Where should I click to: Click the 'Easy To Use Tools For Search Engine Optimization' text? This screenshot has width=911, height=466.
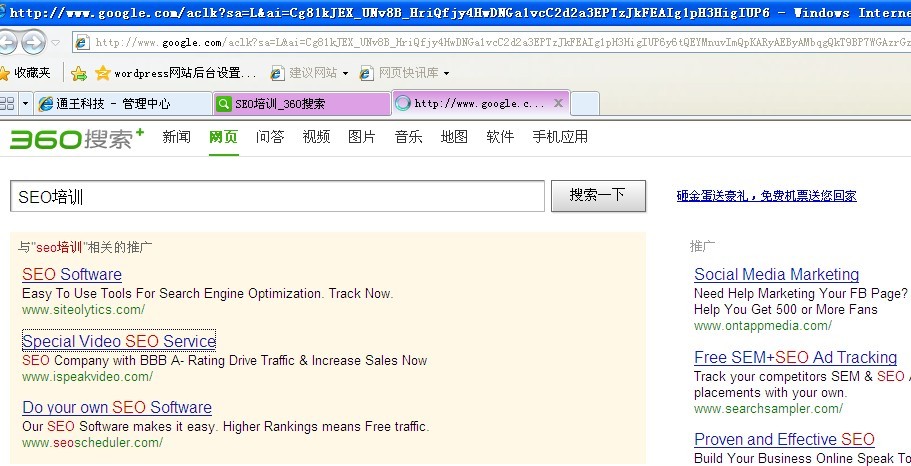pos(171,293)
